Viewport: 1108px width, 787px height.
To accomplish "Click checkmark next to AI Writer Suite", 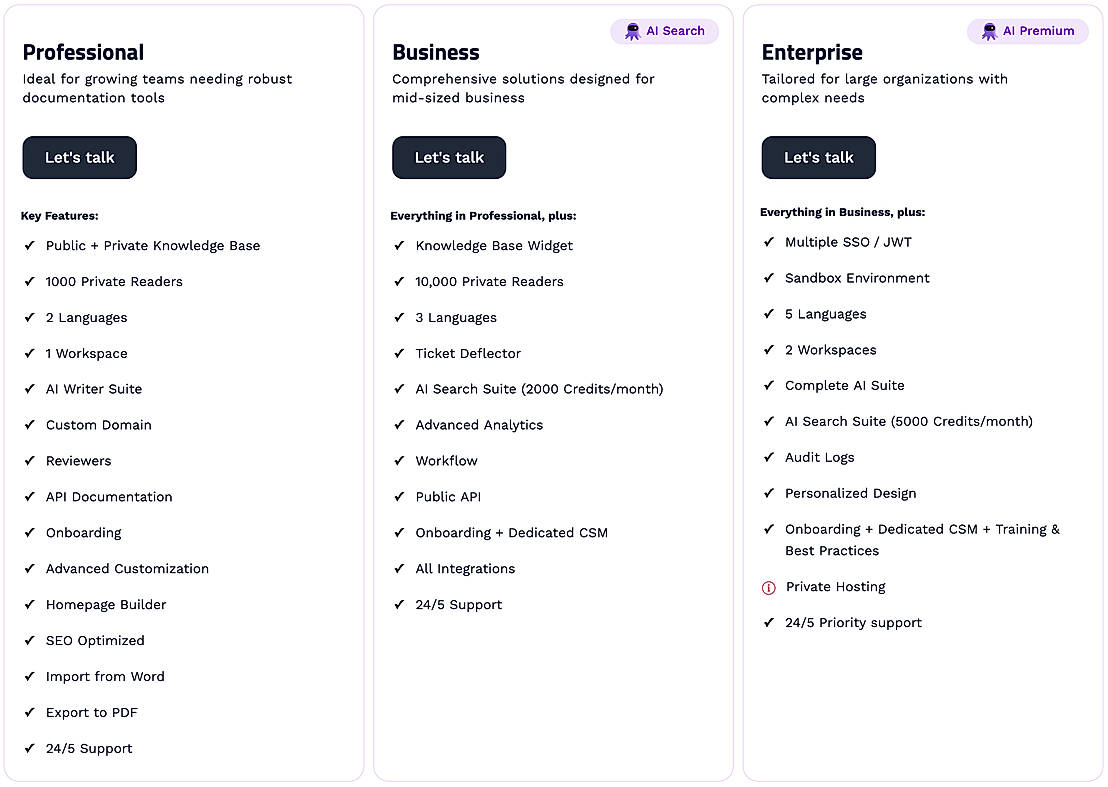I will point(30,389).
